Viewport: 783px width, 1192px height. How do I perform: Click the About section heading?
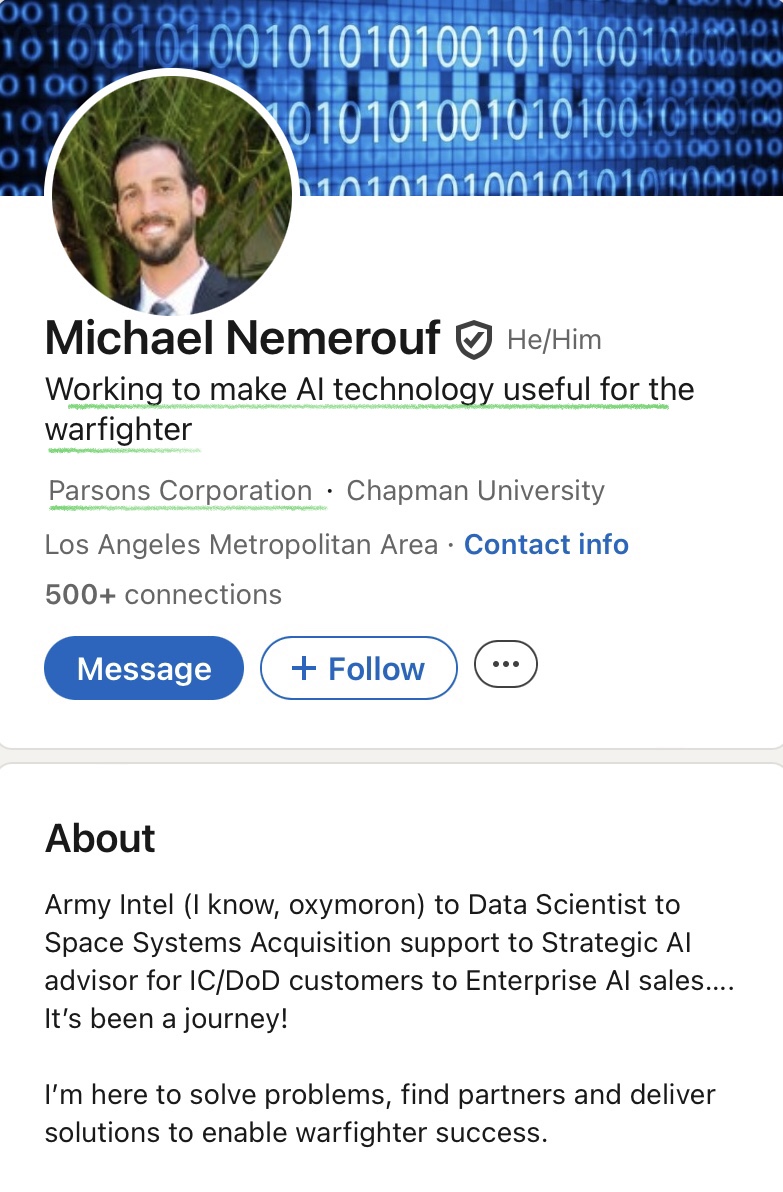[x=100, y=838]
